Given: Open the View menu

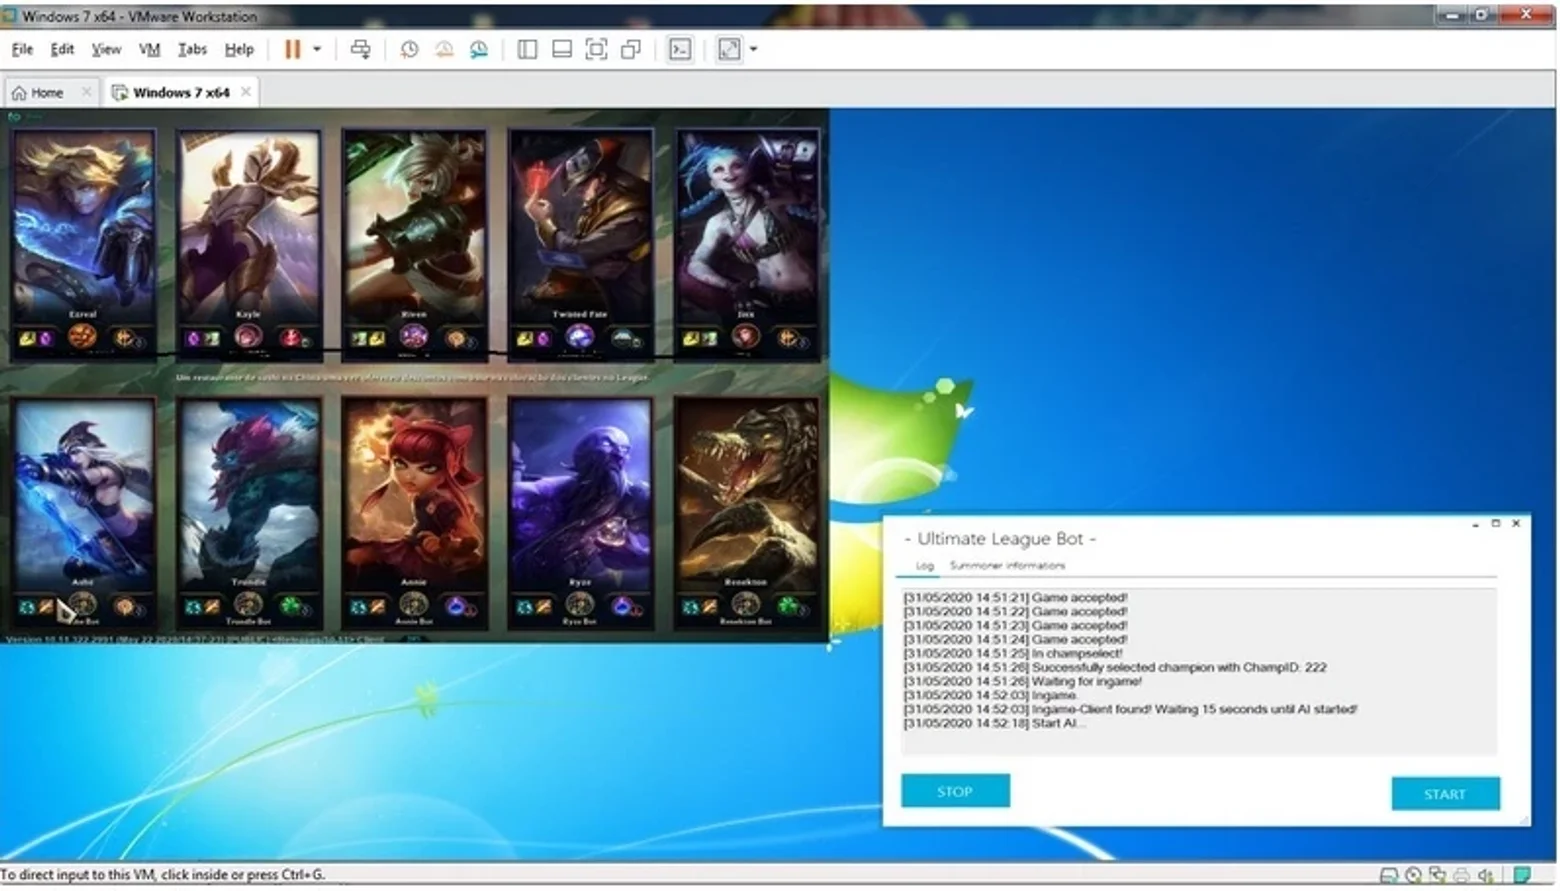Looking at the screenshot, I should [106, 49].
